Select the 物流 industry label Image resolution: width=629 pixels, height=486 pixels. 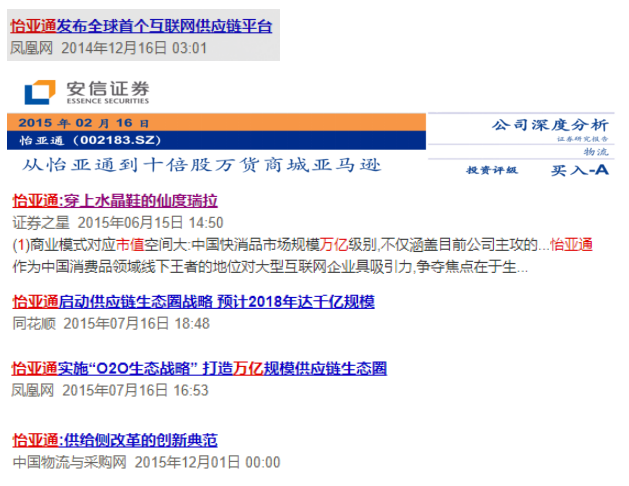[x=595, y=151]
